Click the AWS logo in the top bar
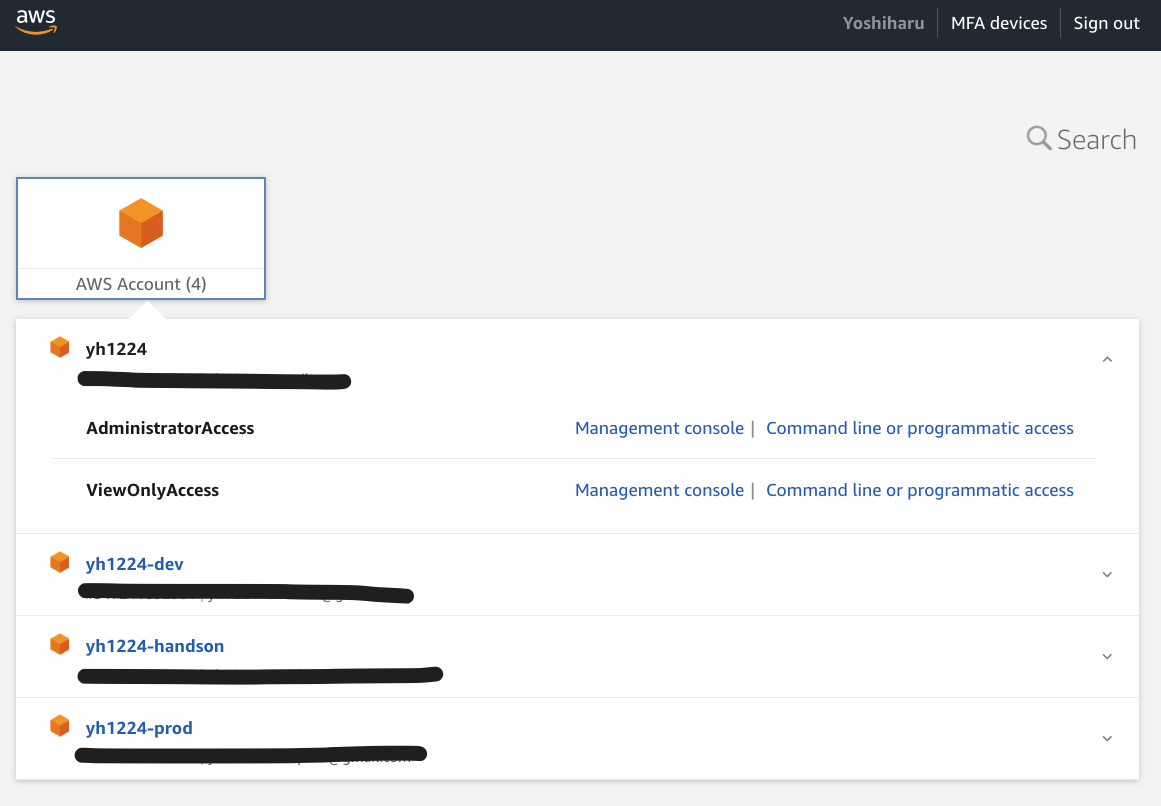 35,22
